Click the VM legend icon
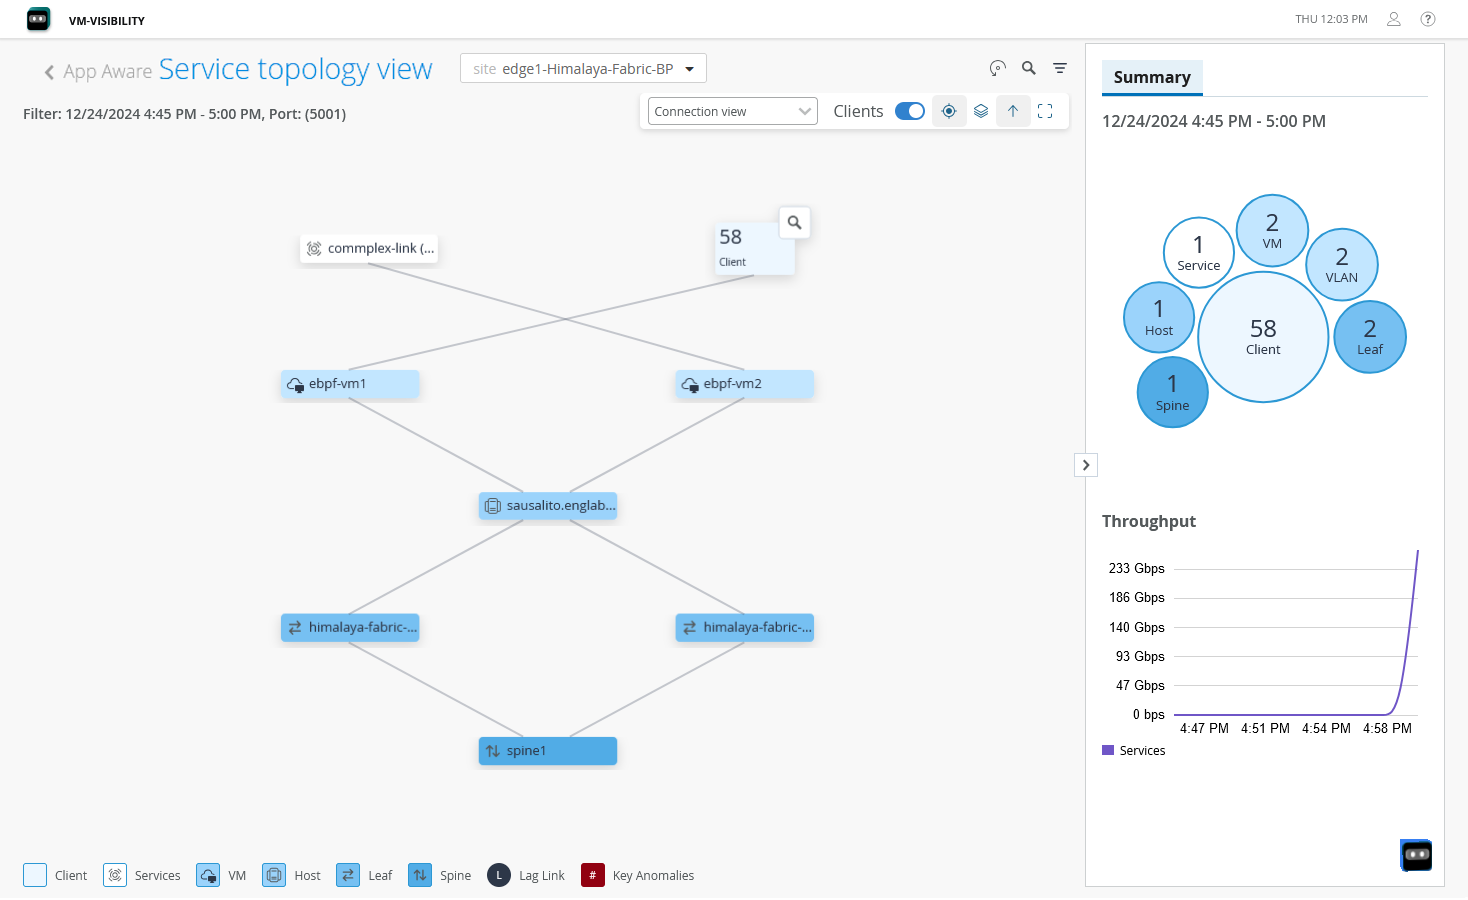Image resolution: width=1468 pixels, height=900 pixels. coord(208,875)
